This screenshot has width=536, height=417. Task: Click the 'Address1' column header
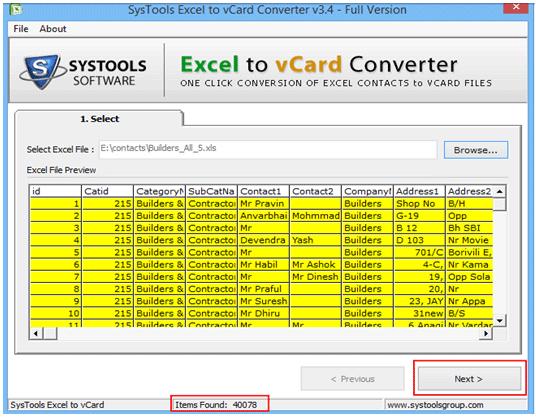tap(419, 191)
